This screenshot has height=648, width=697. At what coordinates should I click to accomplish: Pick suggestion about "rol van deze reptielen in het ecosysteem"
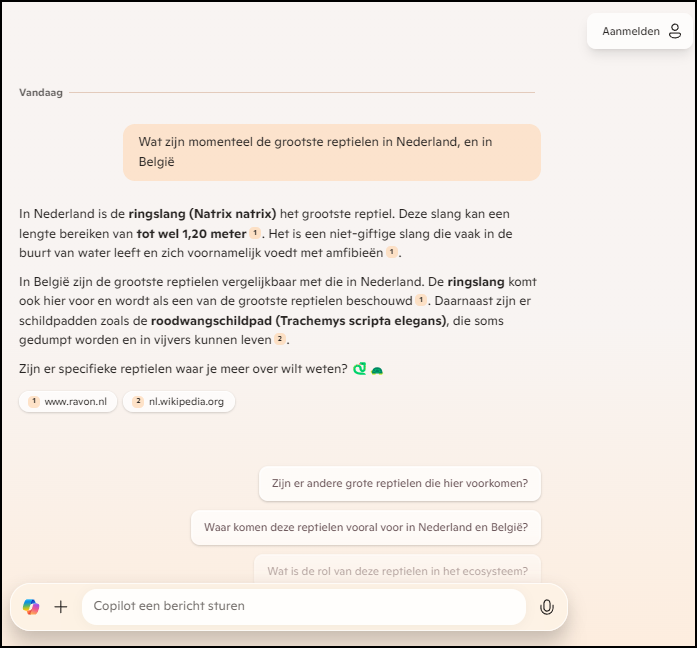click(x=397, y=571)
